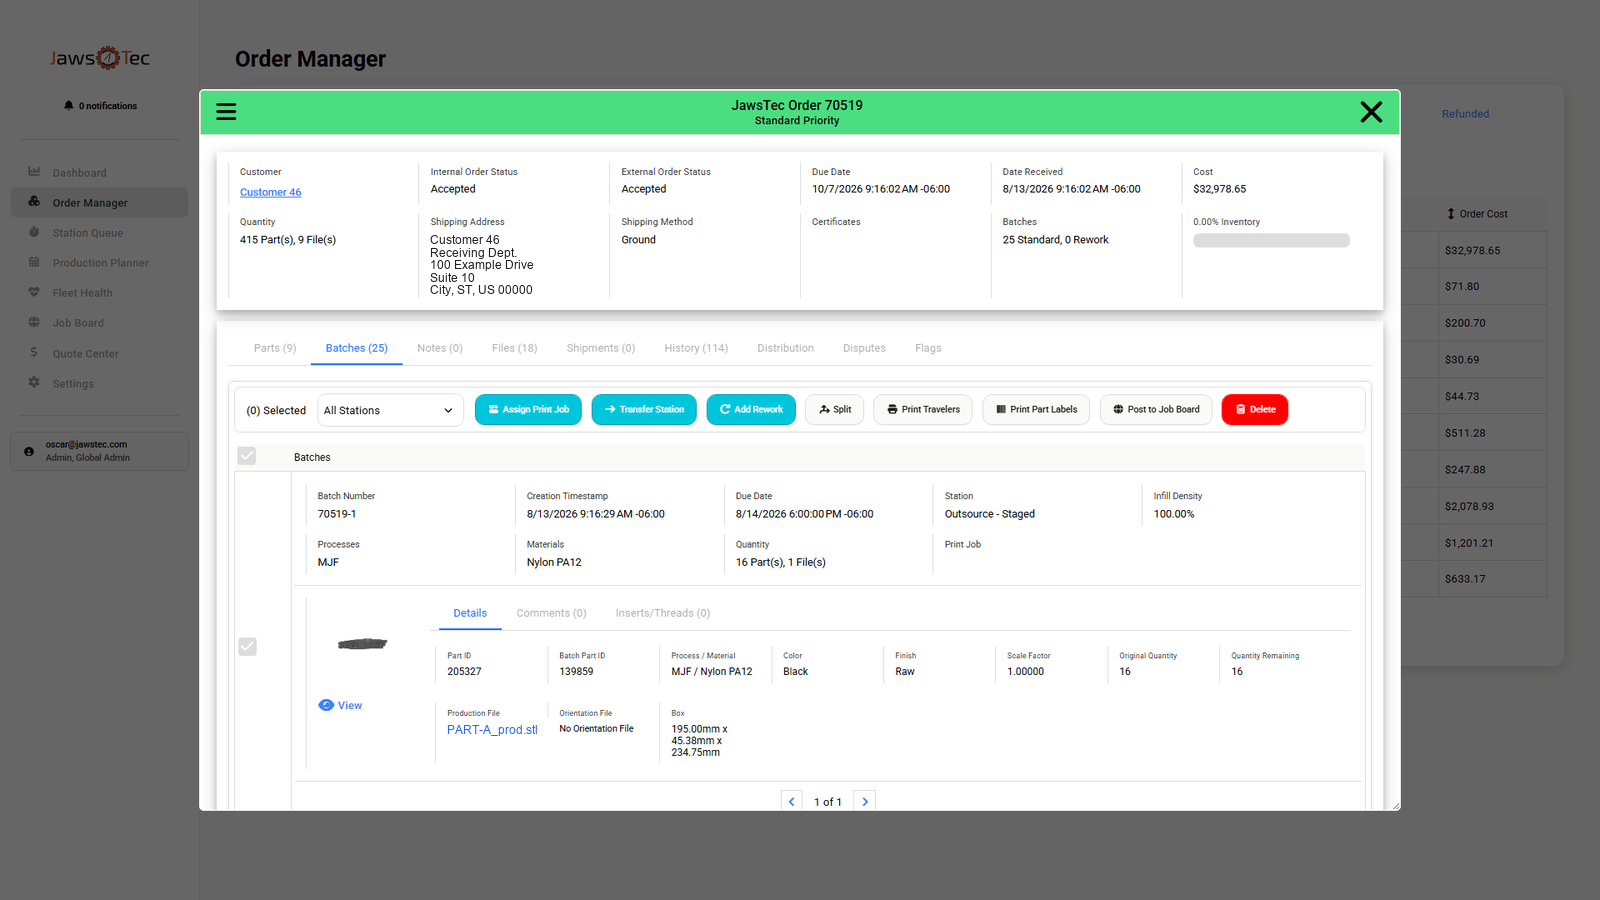Toggle the select-all Batches checkbox

coord(247,456)
